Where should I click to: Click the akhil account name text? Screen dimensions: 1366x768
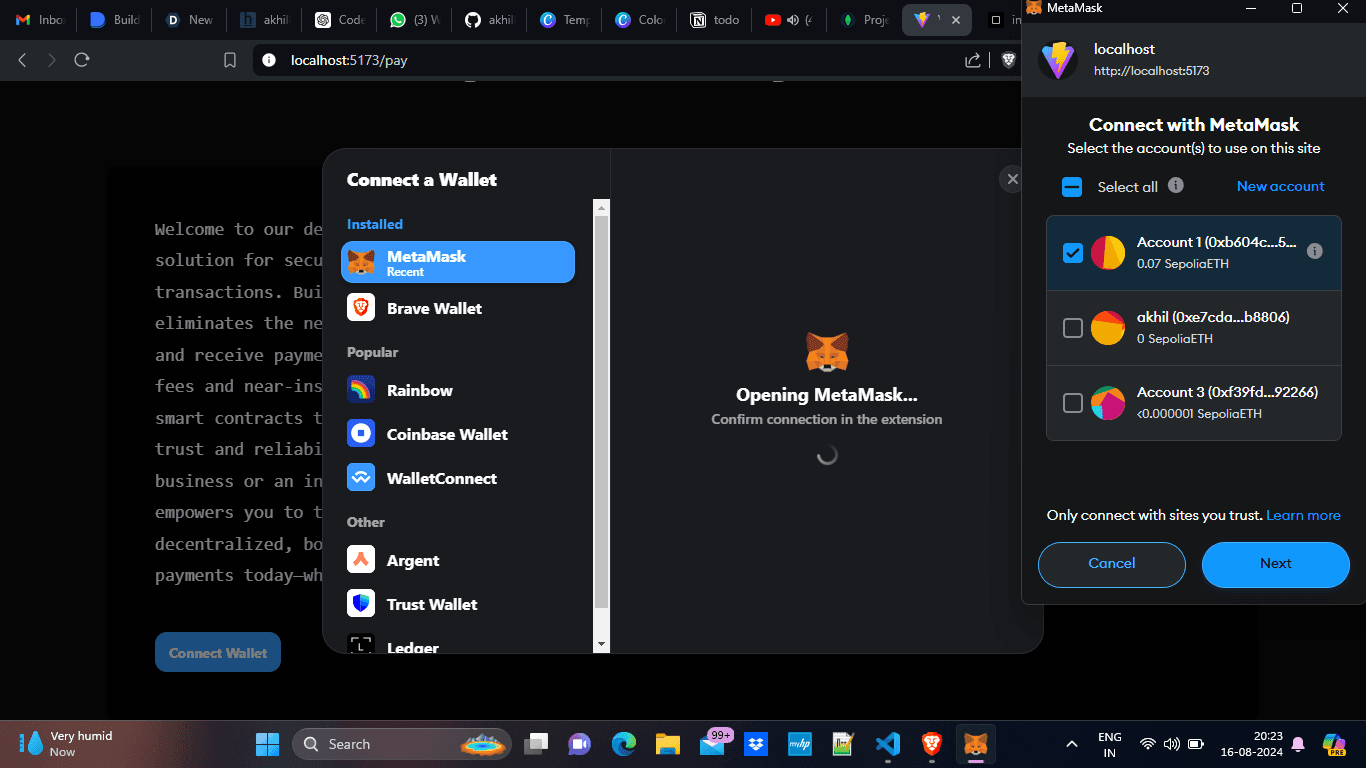click(x=1213, y=317)
